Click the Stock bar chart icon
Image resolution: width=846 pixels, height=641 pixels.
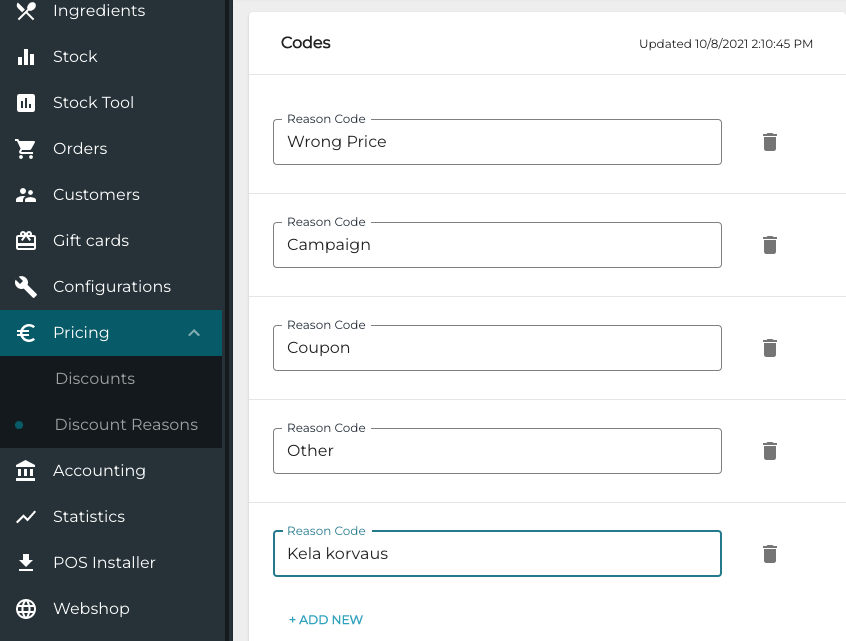[x=26, y=57]
